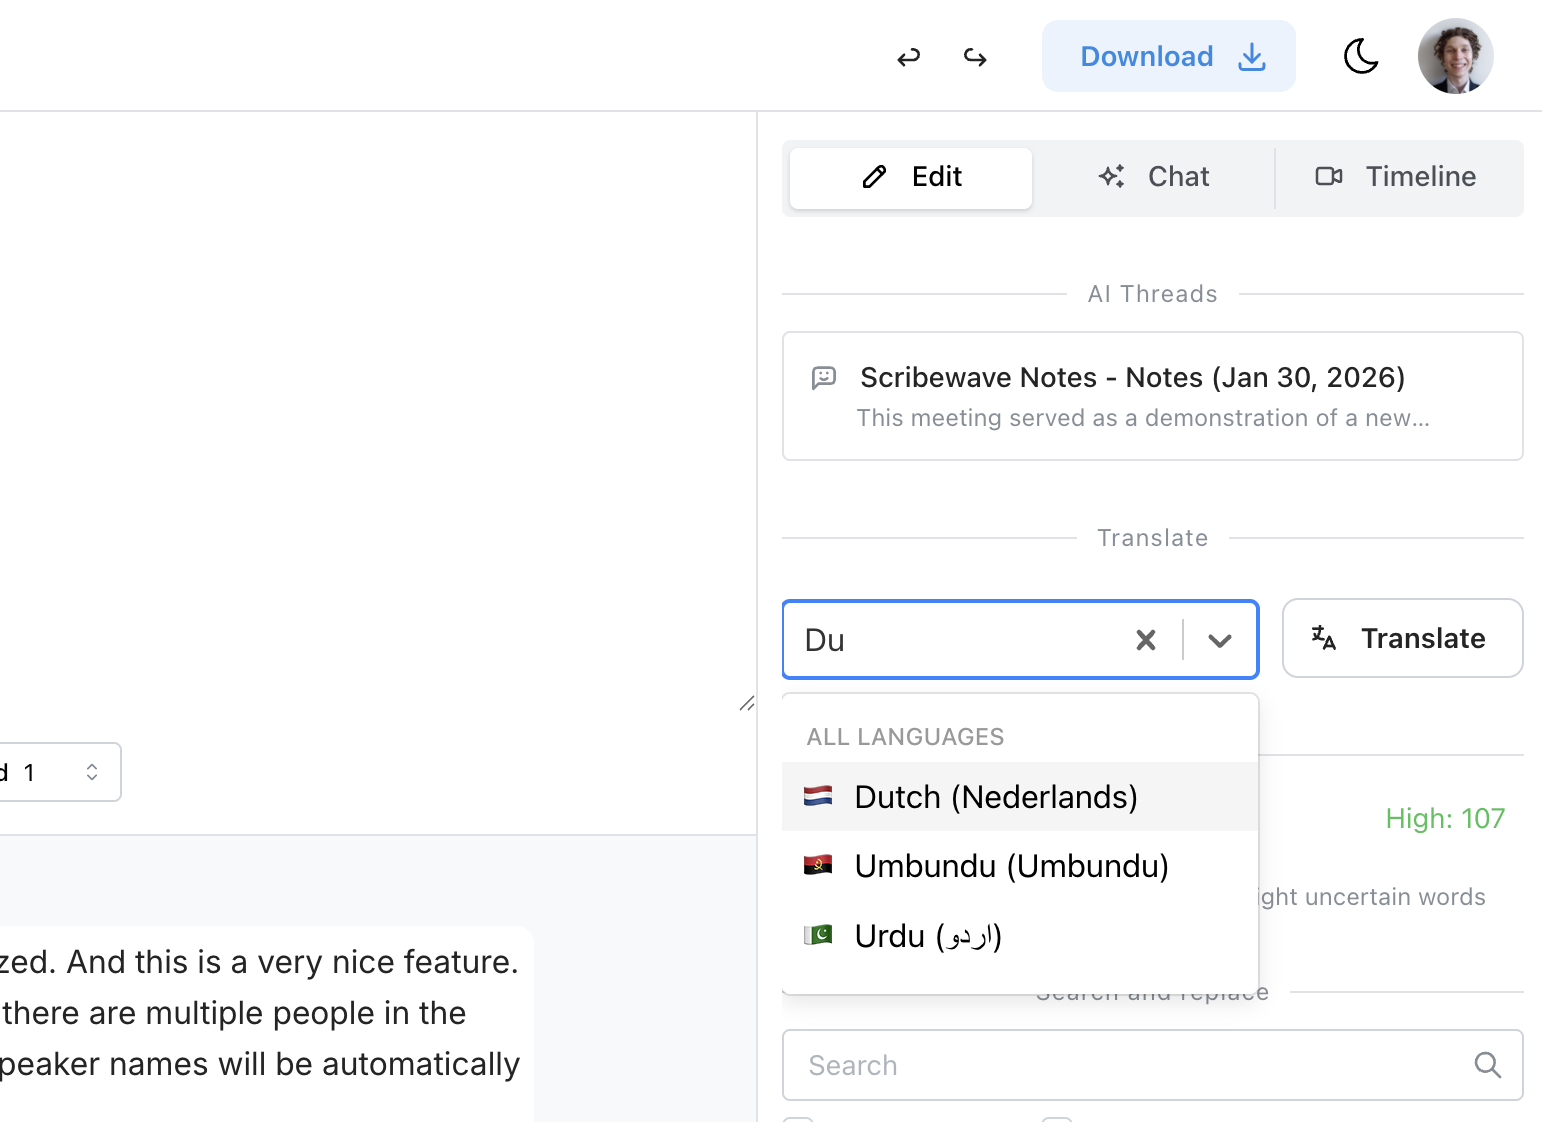Click the text area resize handle
This screenshot has width=1542, height=1122.
[x=746, y=704]
